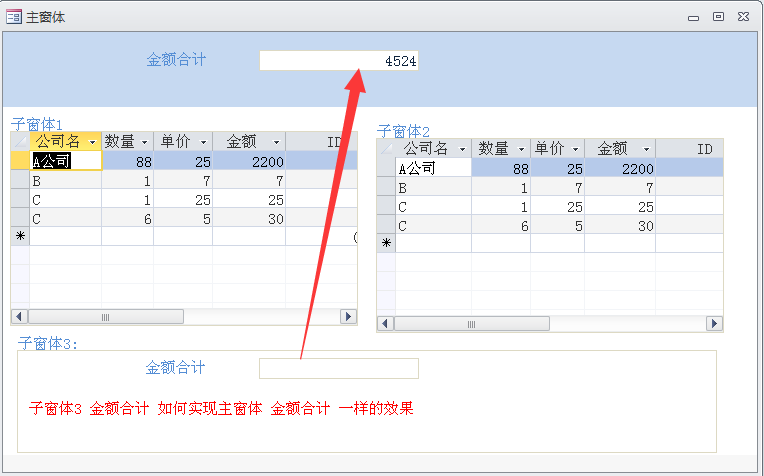
Task: Select the new record row in 子窗体2
Action: tap(386, 243)
